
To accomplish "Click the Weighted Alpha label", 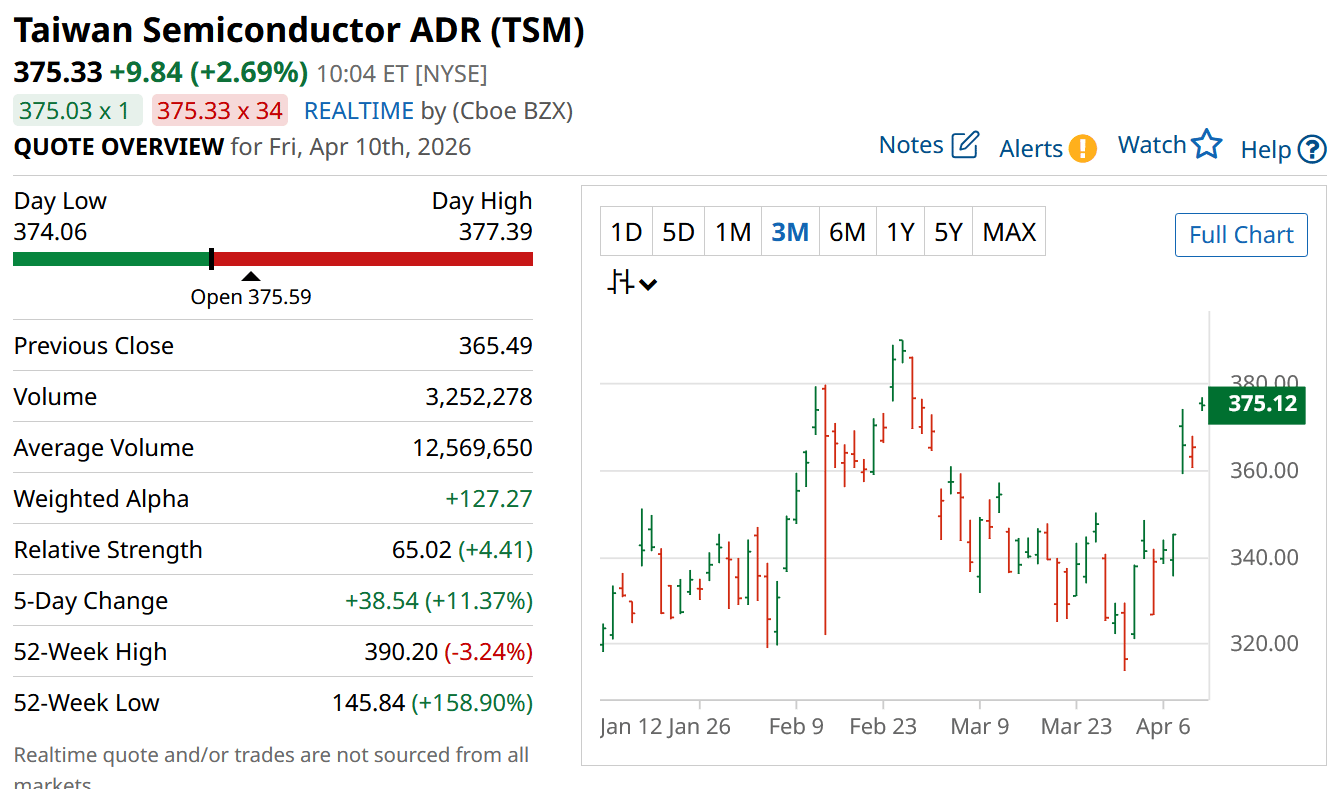I will click(101, 499).
